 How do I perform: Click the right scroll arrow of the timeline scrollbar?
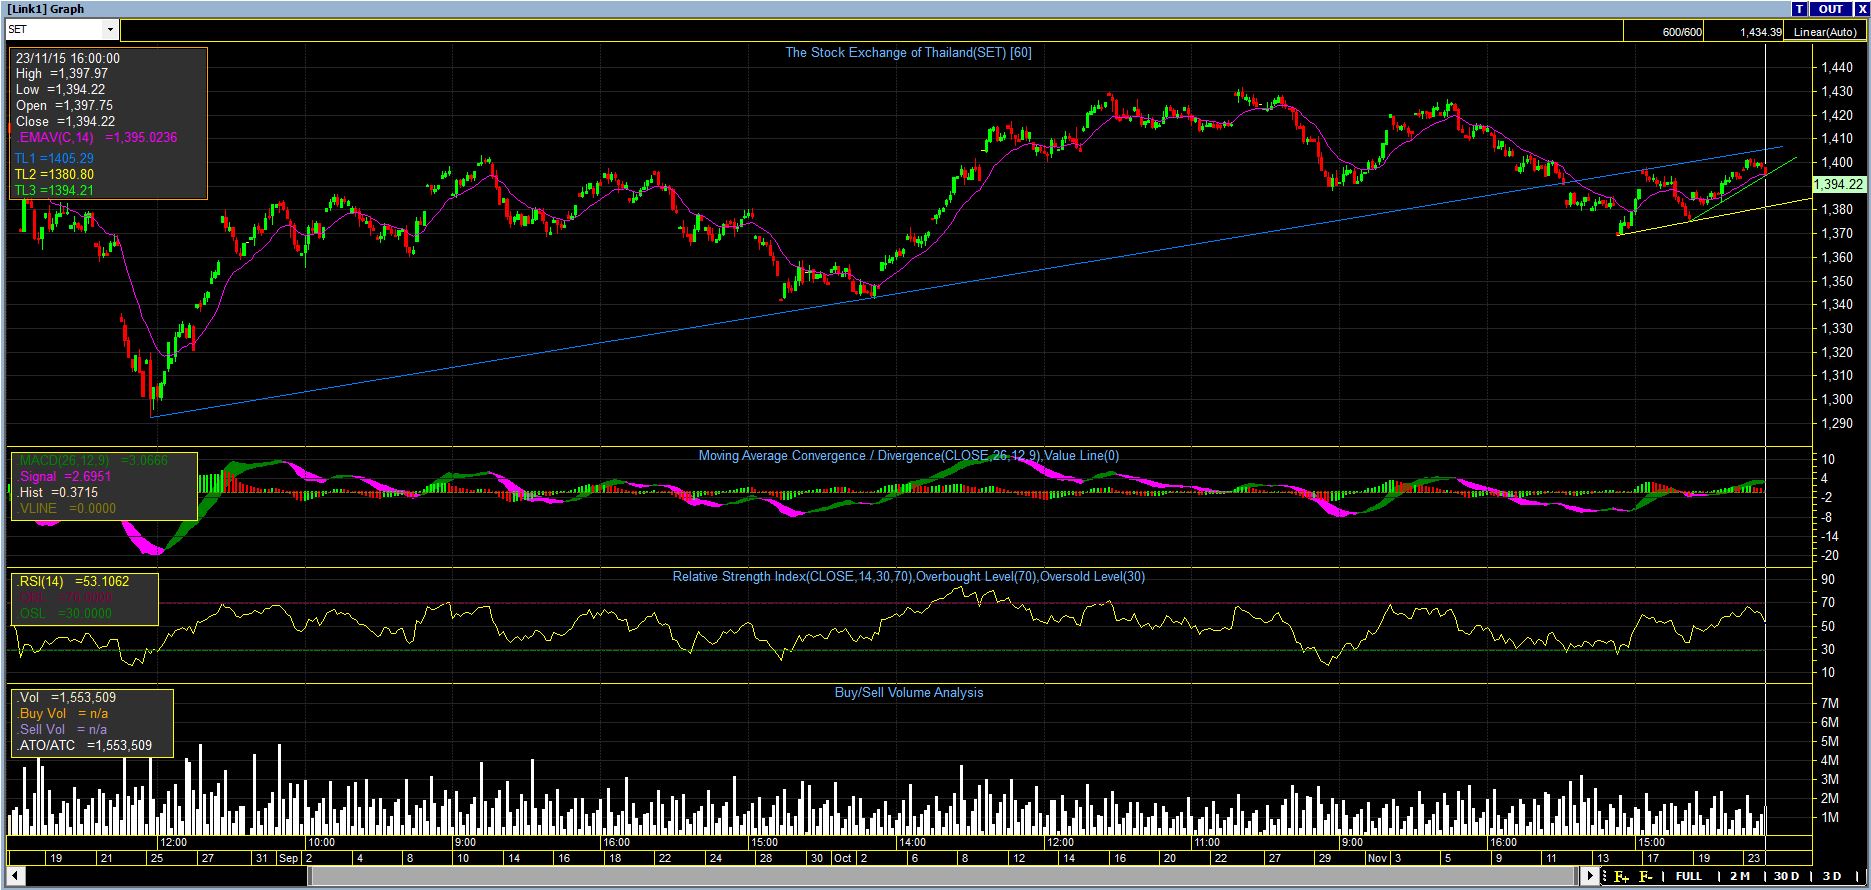pyautogui.click(x=1591, y=877)
